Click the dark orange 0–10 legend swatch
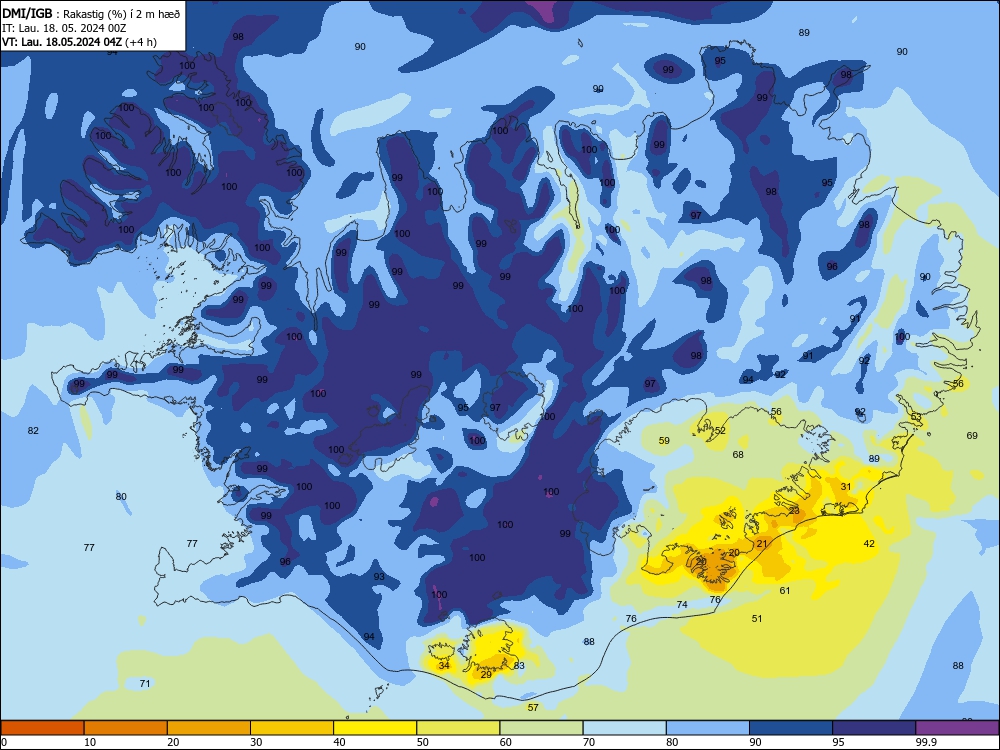This screenshot has height=750, width=1000. click(42, 728)
